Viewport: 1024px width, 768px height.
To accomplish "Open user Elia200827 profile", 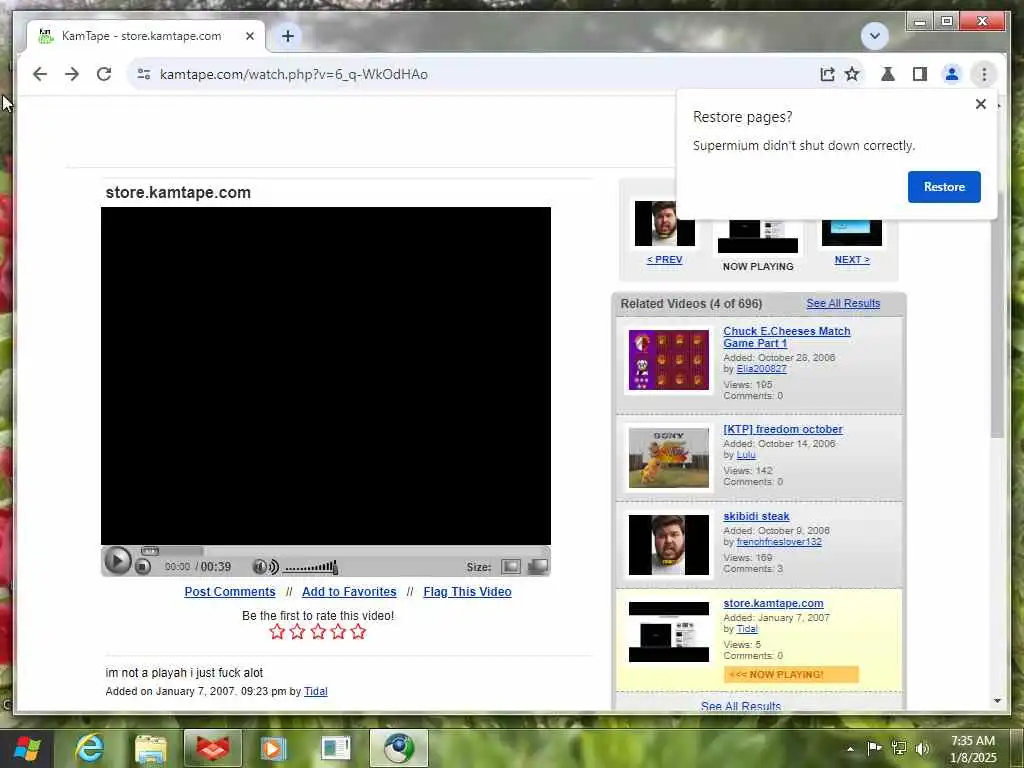I will 761,368.
